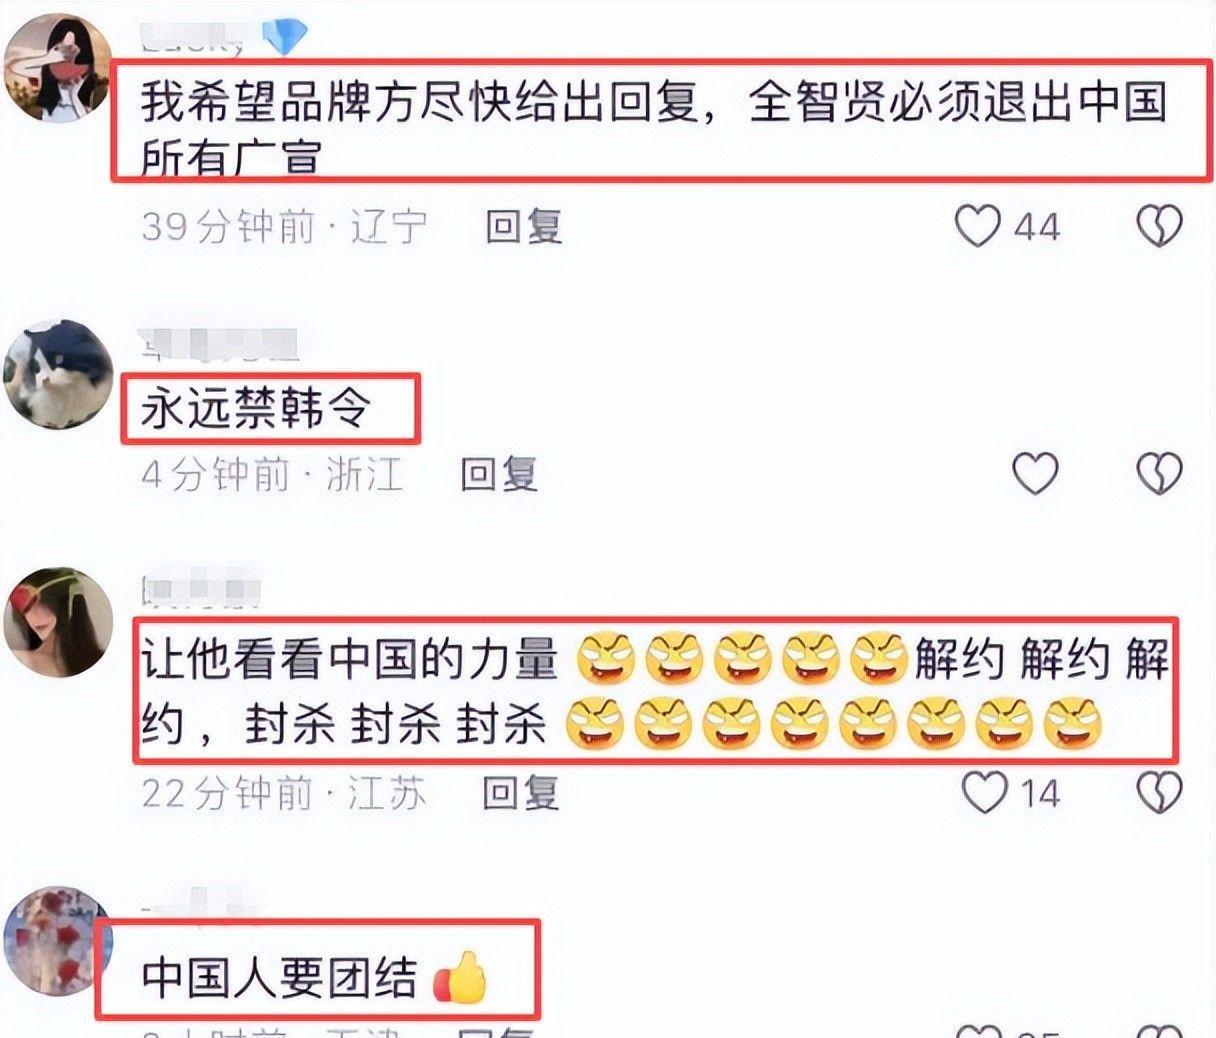
Task: Dislike the Jiangsu comment about 解约 封杀
Action: 1160,793
